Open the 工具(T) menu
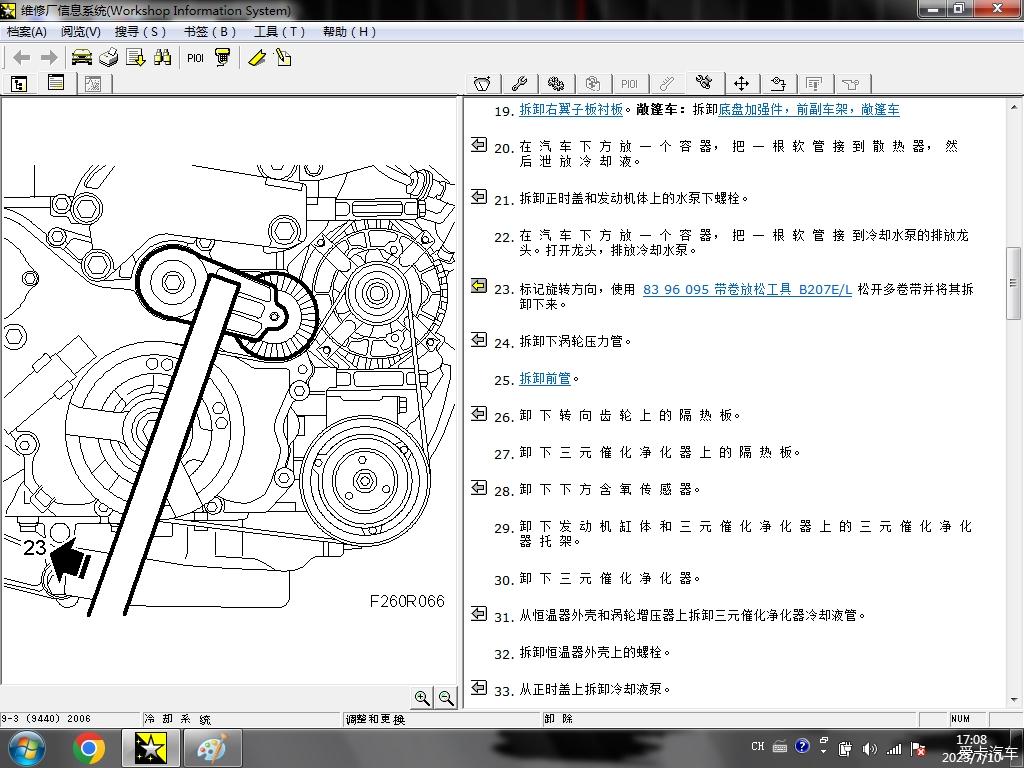Screen dimensions: 1024x768 [280, 31]
